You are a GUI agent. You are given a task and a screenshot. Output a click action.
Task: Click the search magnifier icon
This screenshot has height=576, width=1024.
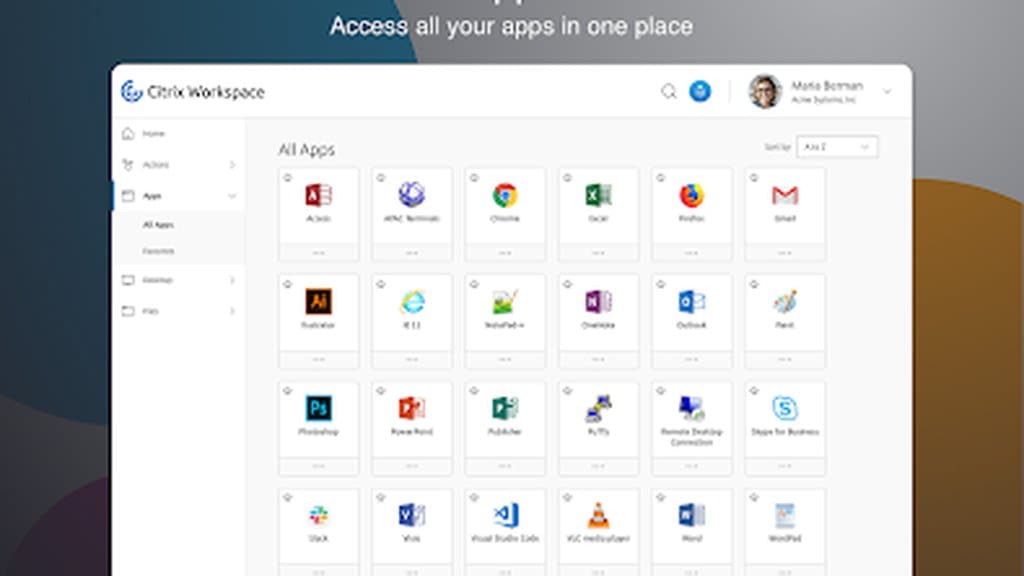668,91
